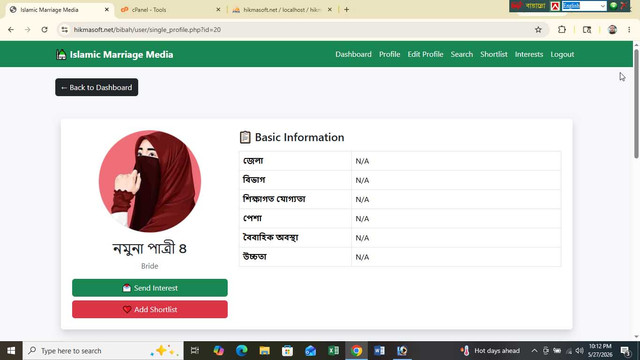This screenshot has width=640, height=360.
Task: Click the নমুনা পাত্রী ৪ profile name
Action: click(x=149, y=248)
